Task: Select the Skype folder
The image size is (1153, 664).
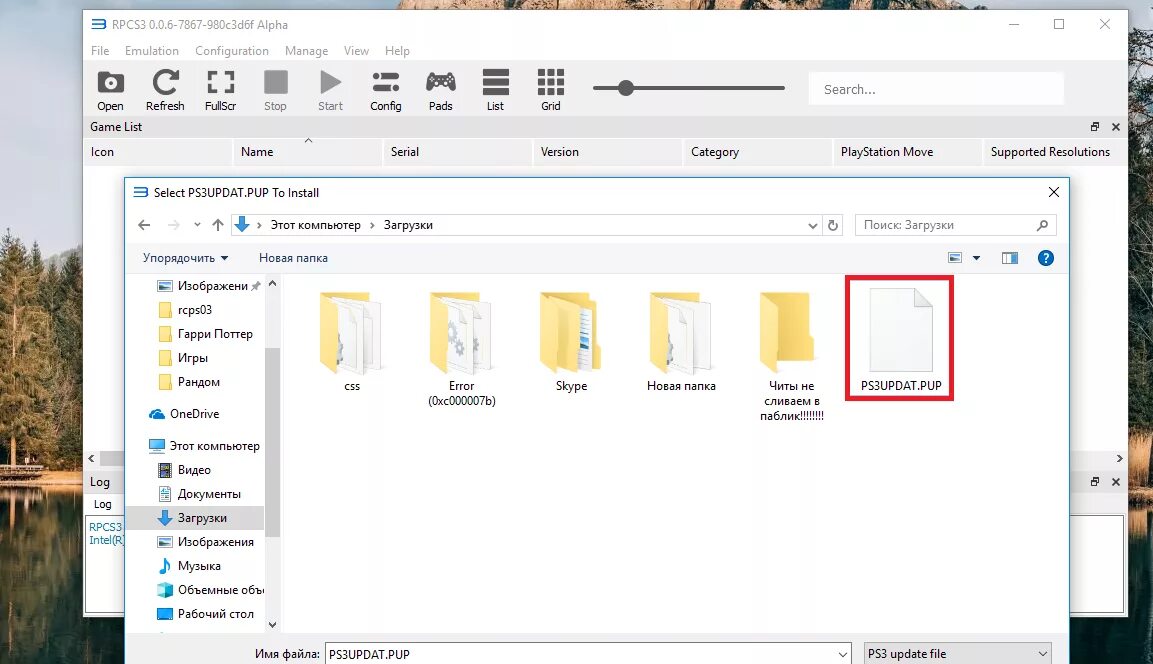Action: pyautogui.click(x=571, y=342)
